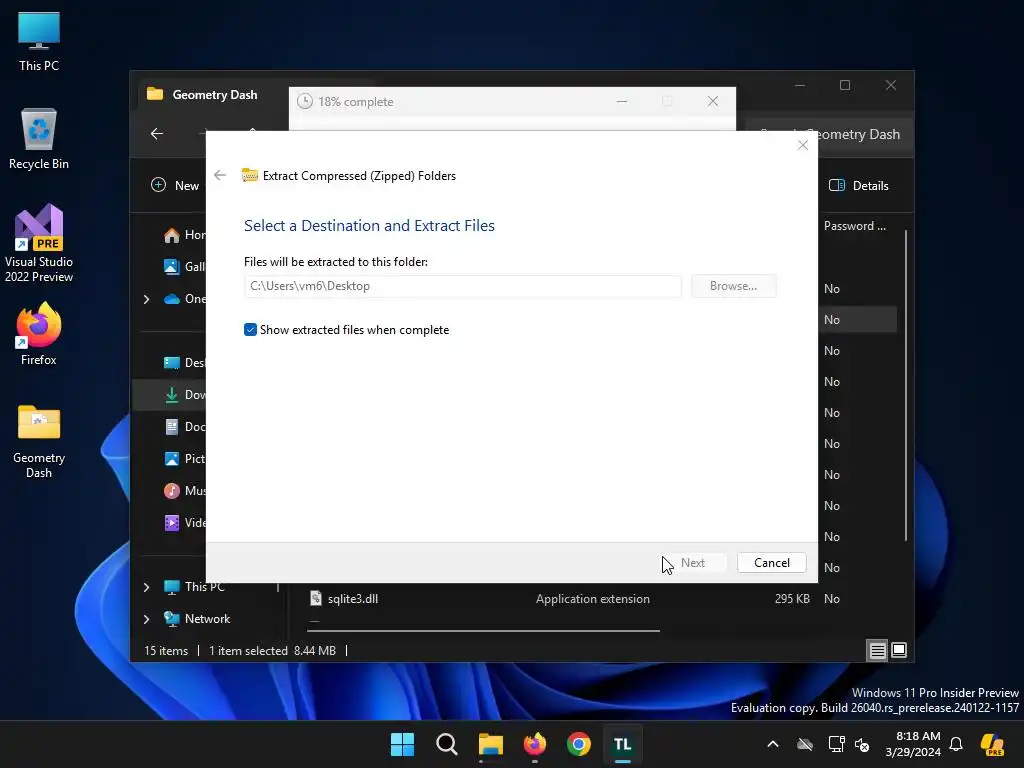This screenshot has width=1024, height=768.
Task: Close the extract wizard dialog
Action: point(803,145)
